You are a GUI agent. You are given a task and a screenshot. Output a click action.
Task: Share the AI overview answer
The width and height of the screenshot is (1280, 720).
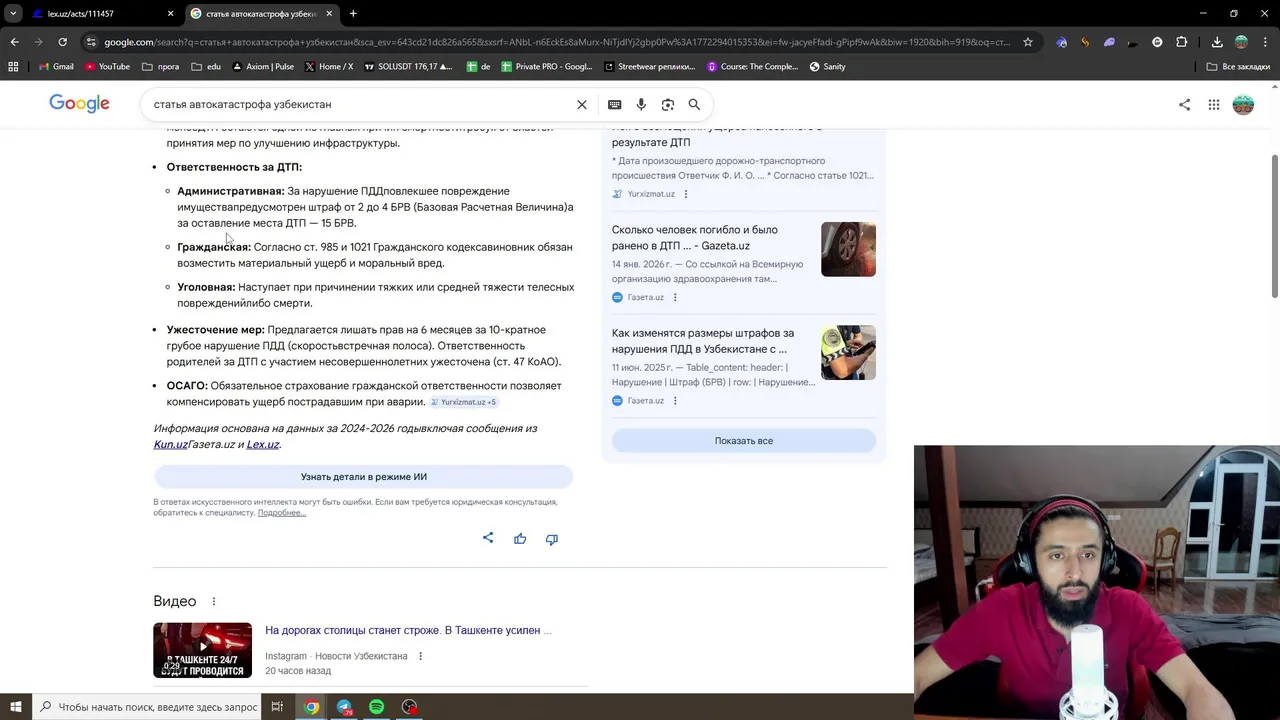(x=488, y=538)
